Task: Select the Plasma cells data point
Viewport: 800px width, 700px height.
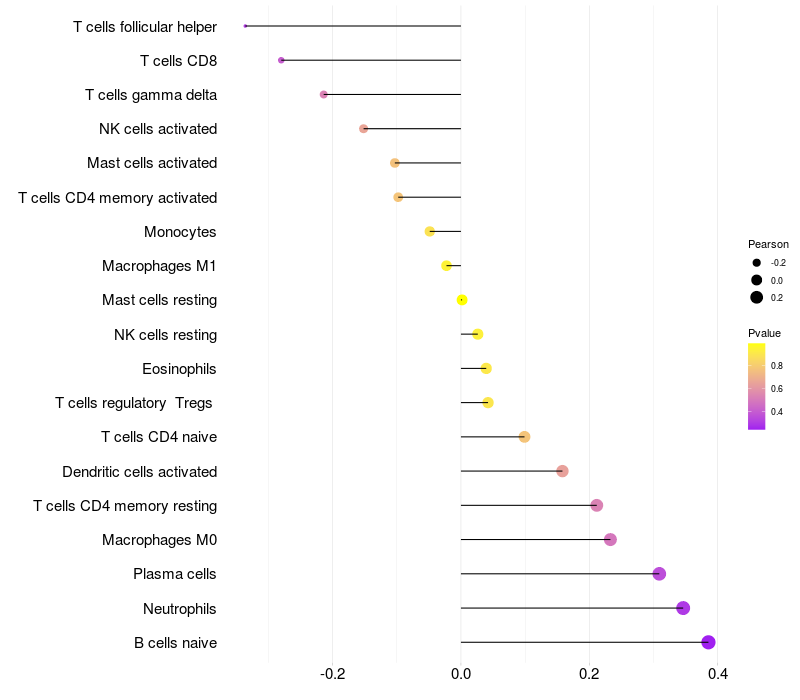Action: click(x=659, y=574)
